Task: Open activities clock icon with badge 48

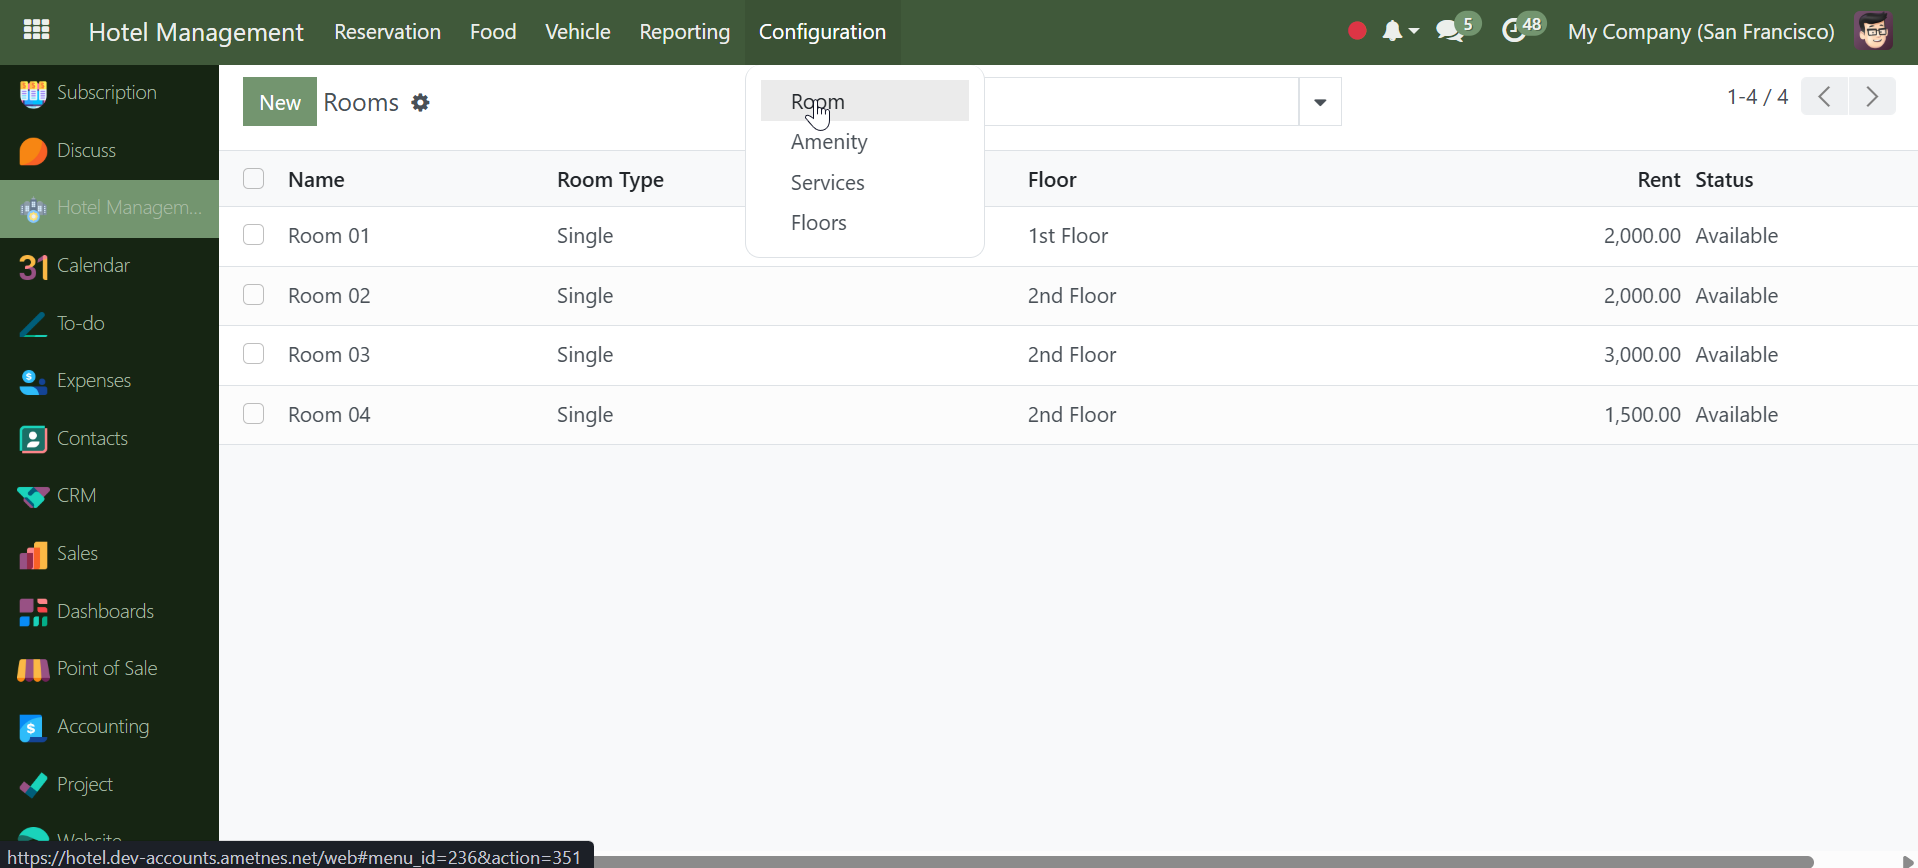Action: pos(1518,31)
